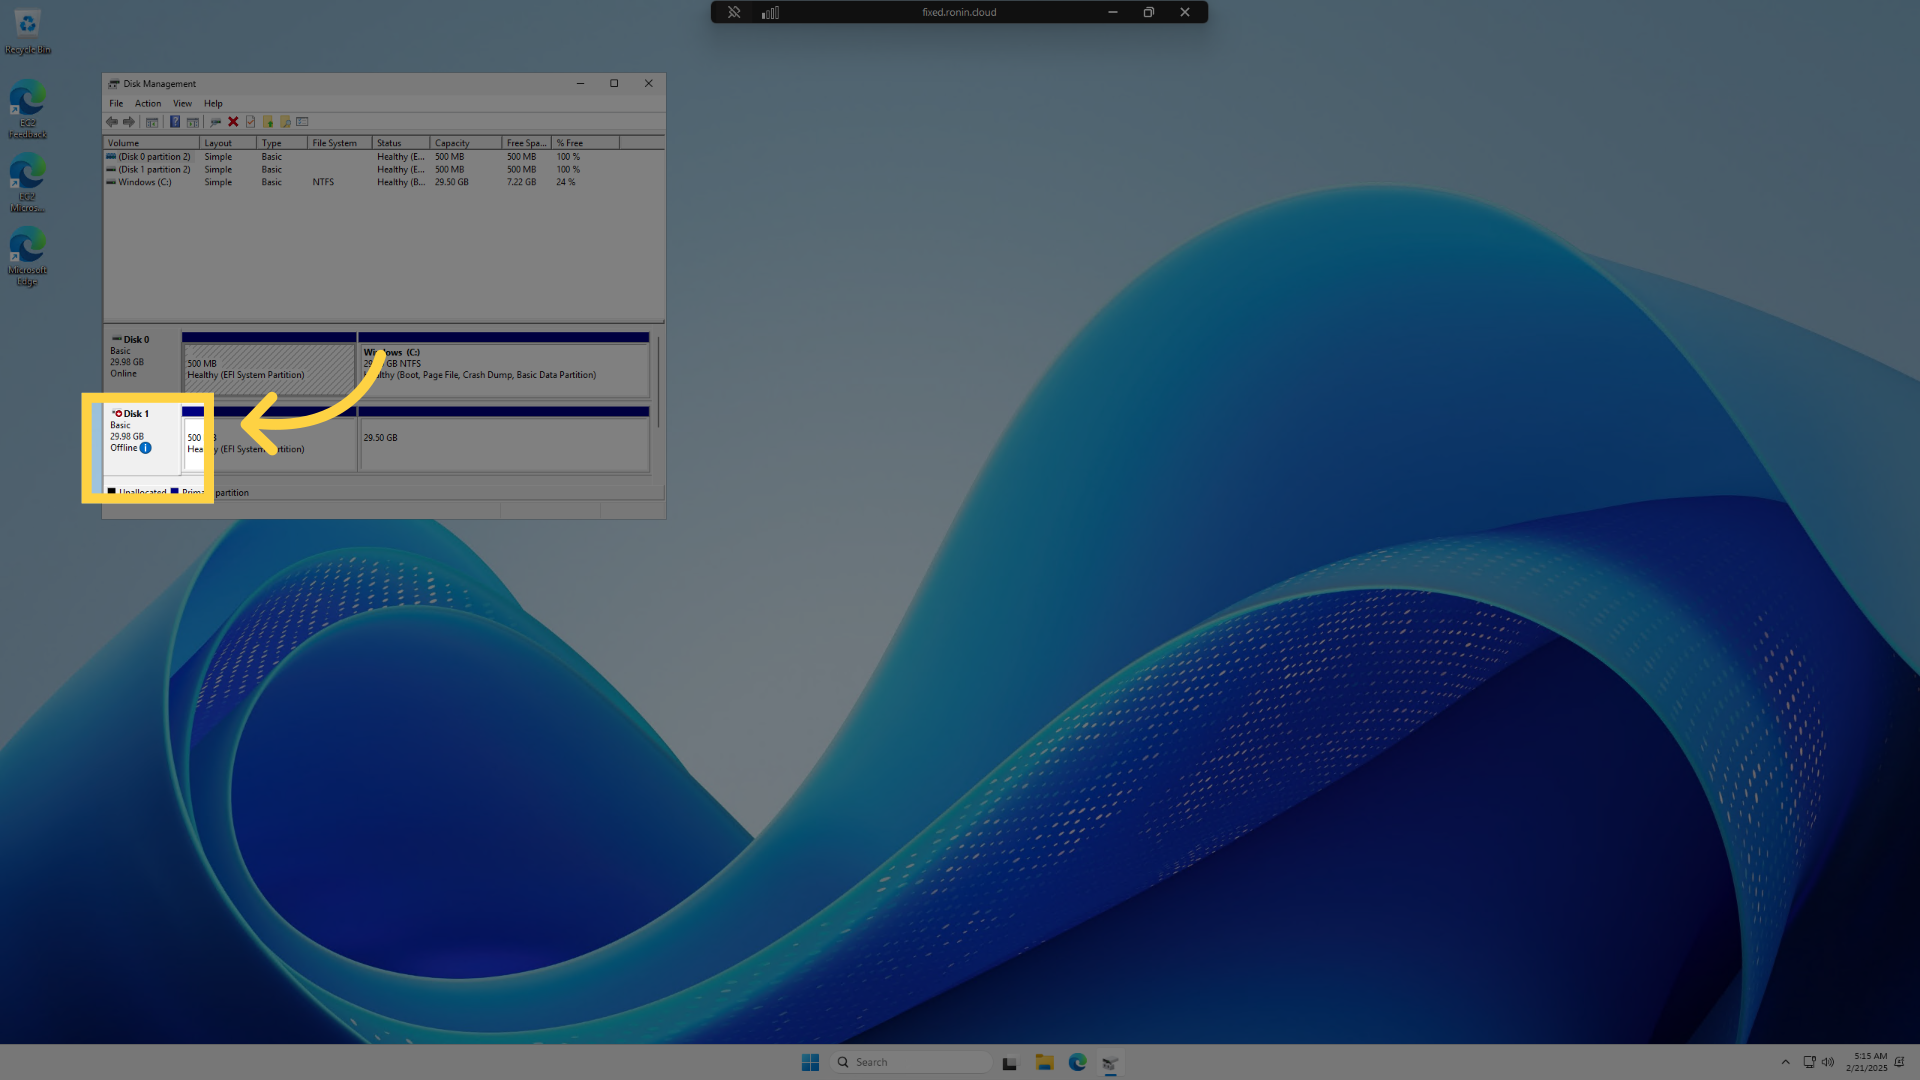Open the notifications bell icon
The height and width of the screenshot is (1080, 1920).
click(1899, 1062)
